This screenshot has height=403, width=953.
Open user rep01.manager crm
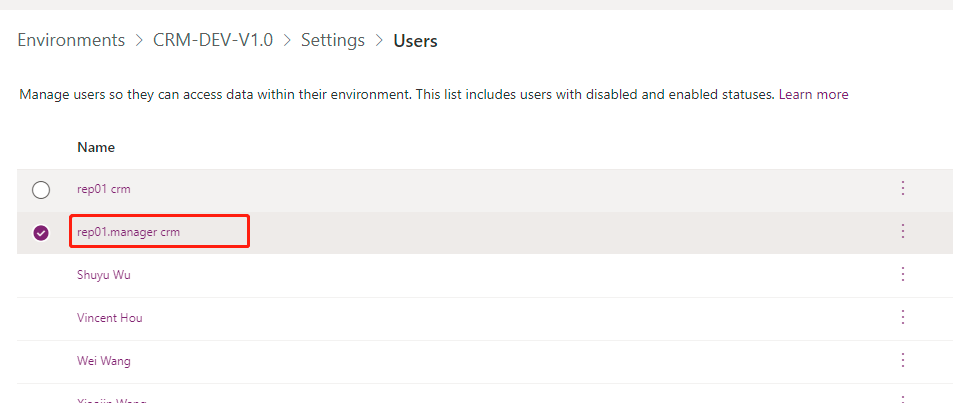(x=129, y=232)
